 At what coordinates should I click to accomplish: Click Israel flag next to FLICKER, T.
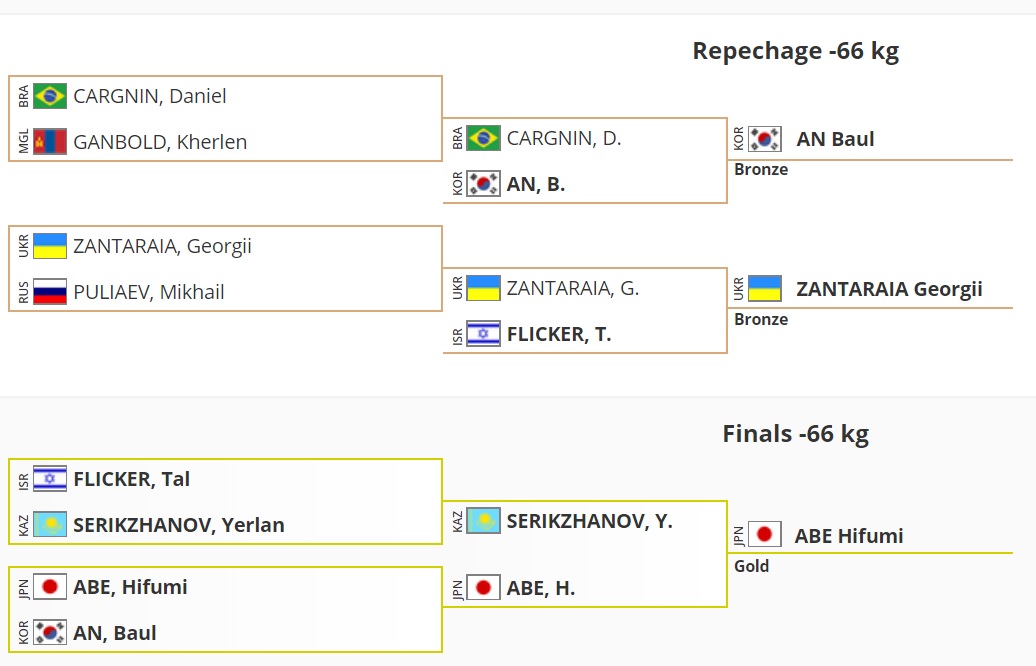pos(484,334)
